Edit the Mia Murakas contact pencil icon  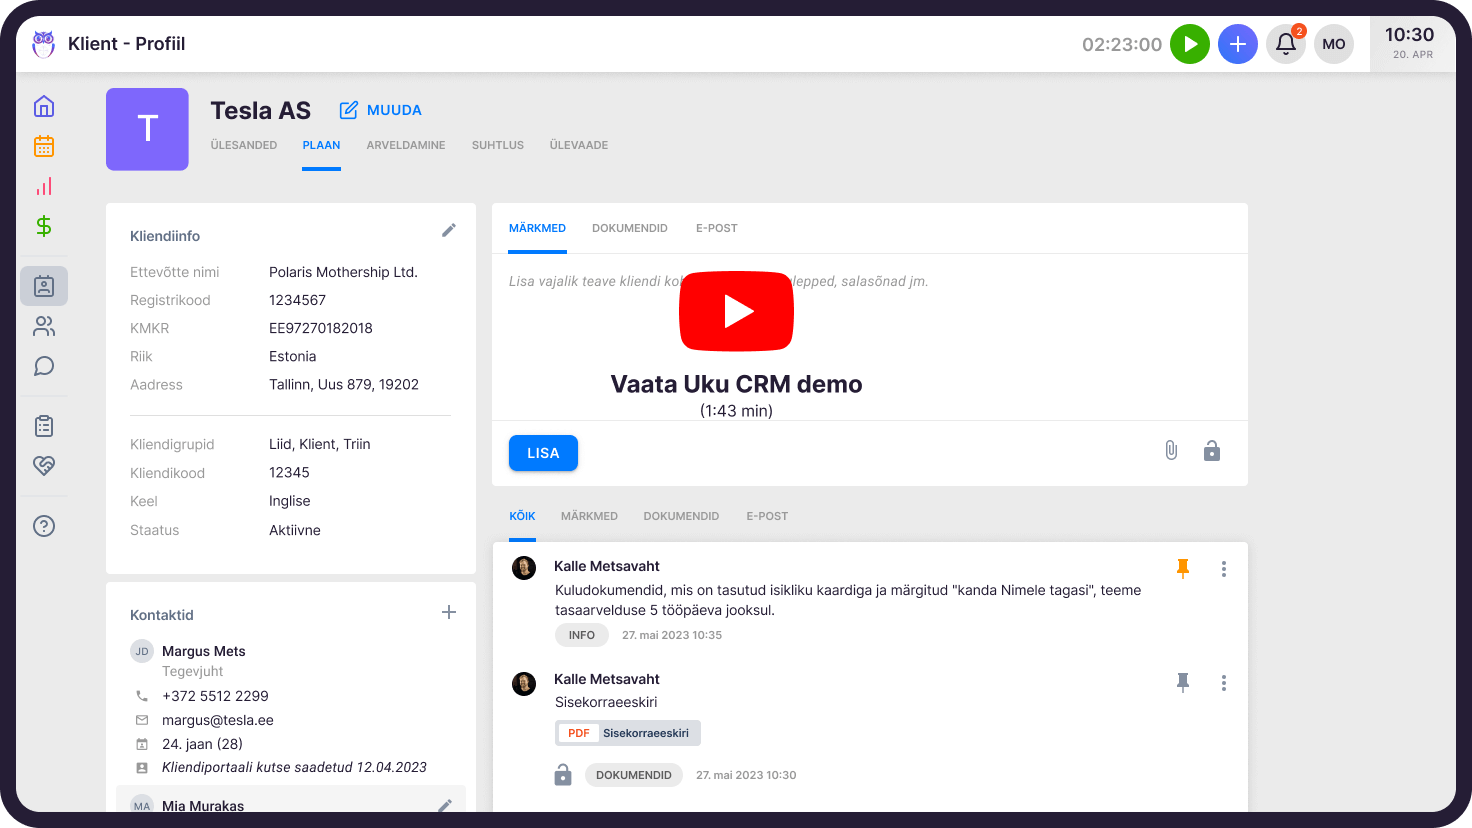point(445,805)
